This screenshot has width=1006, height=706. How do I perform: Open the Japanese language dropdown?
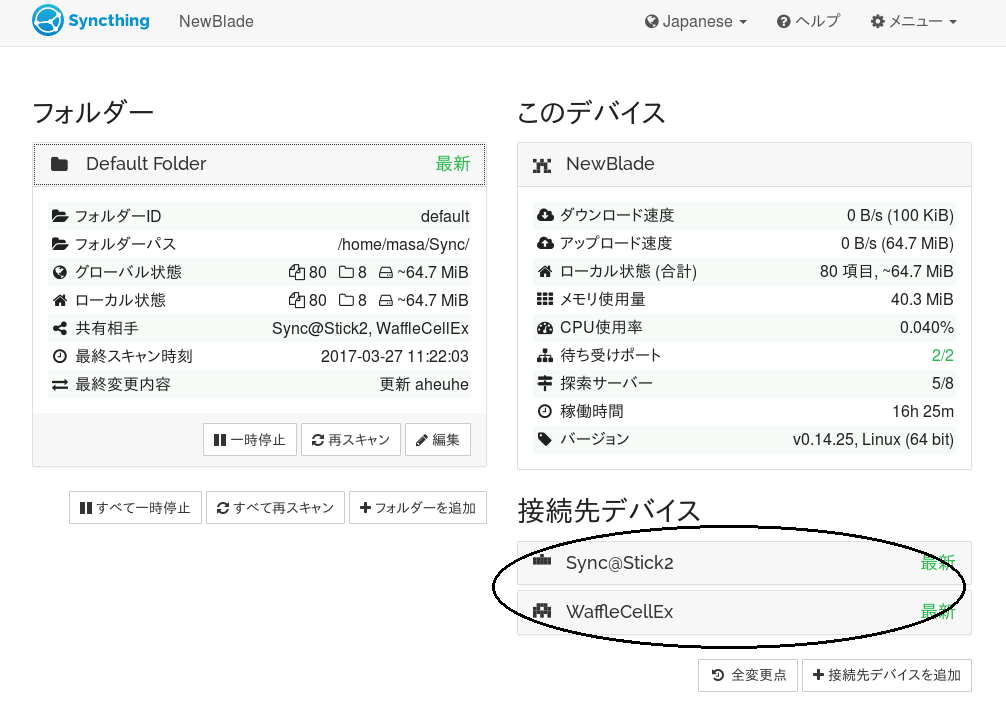coord(696,22)
